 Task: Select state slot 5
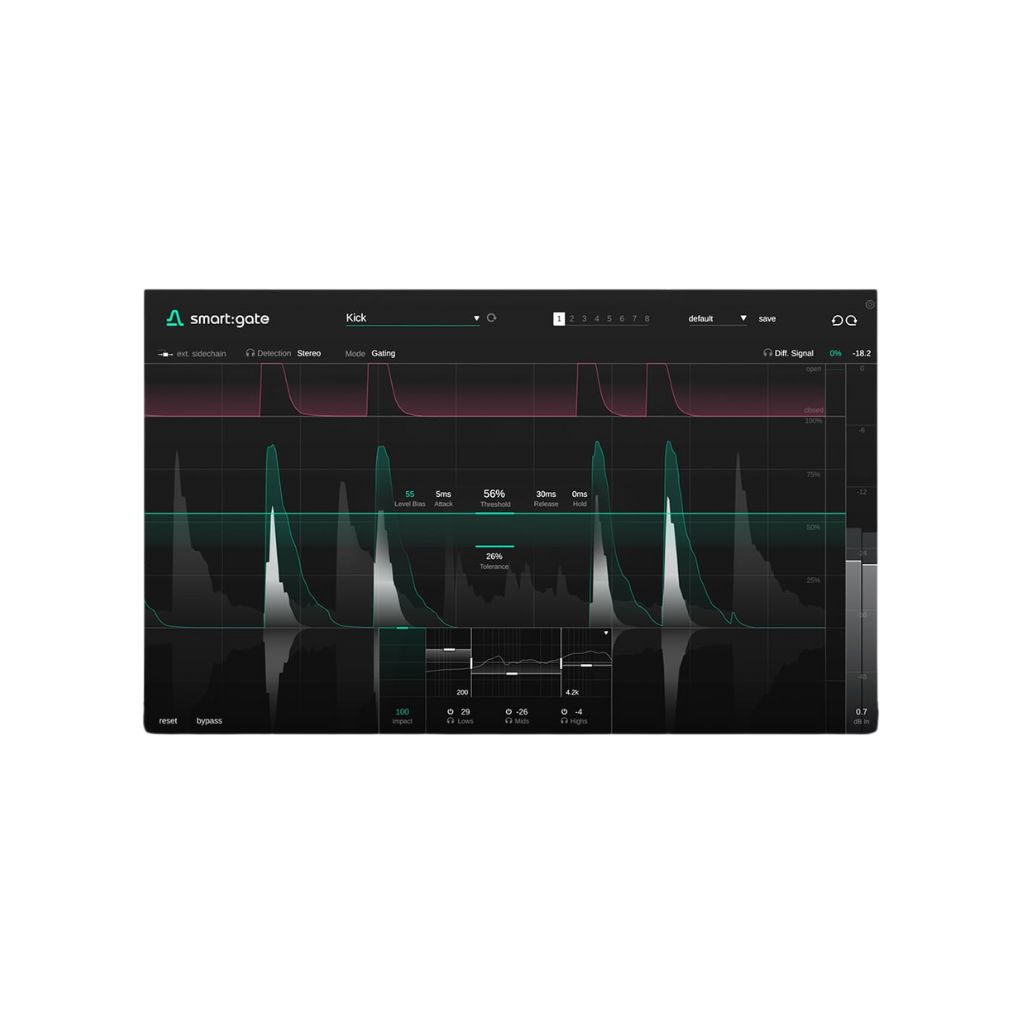pyautogui.click(x=609, y=319)
